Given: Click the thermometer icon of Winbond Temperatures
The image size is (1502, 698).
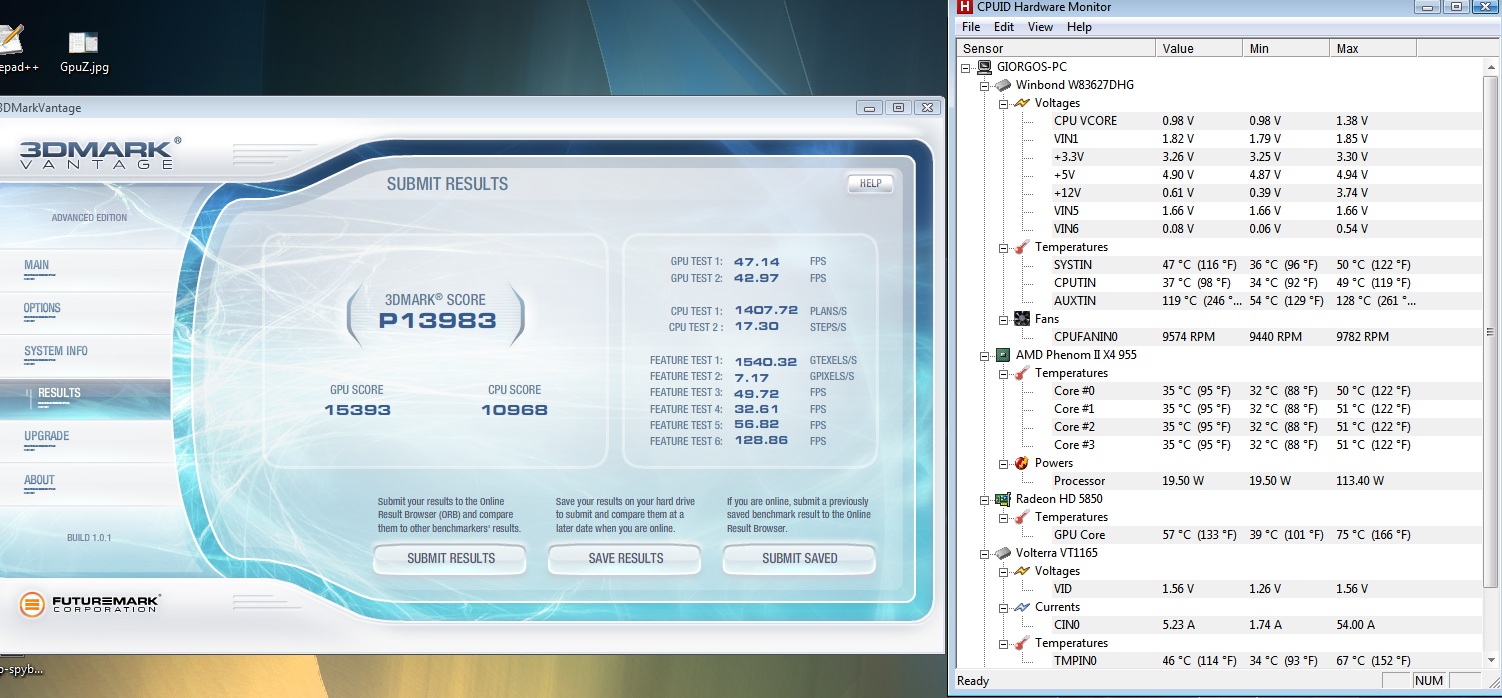Looking at the screenshot, I should point(1022,247).
